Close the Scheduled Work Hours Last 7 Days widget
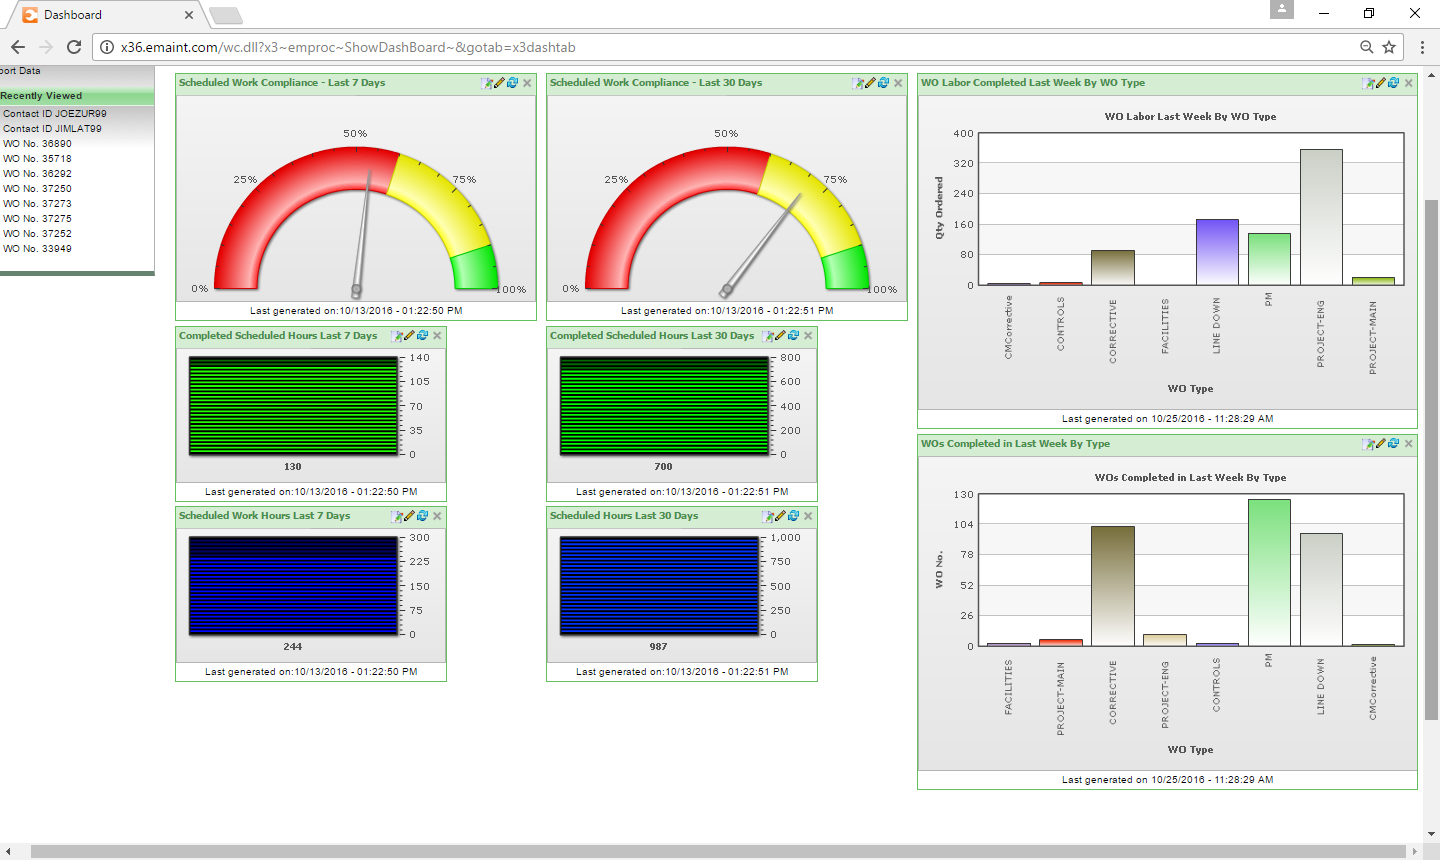This screenshot has width=1440, height=860. tap(437, 516)
